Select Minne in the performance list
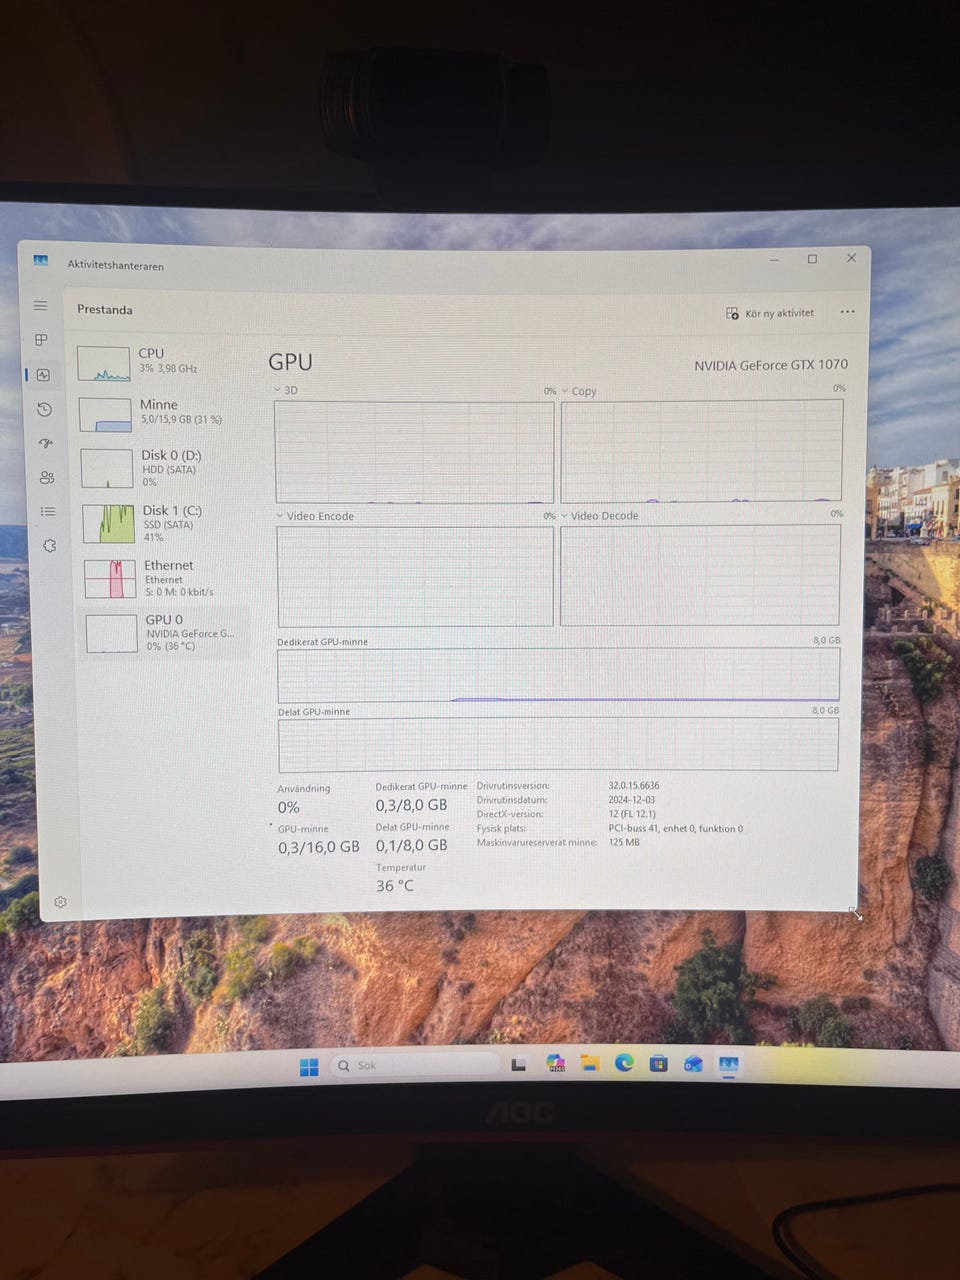This screenshot has width=960, height=1280. 162,413
